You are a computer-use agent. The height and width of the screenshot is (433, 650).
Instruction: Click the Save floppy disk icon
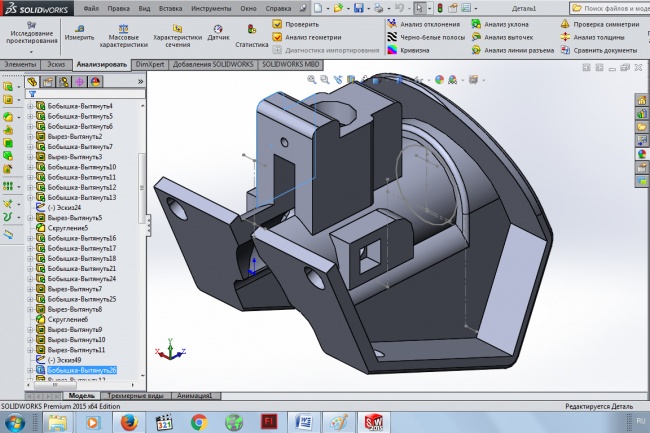(359, 8)
